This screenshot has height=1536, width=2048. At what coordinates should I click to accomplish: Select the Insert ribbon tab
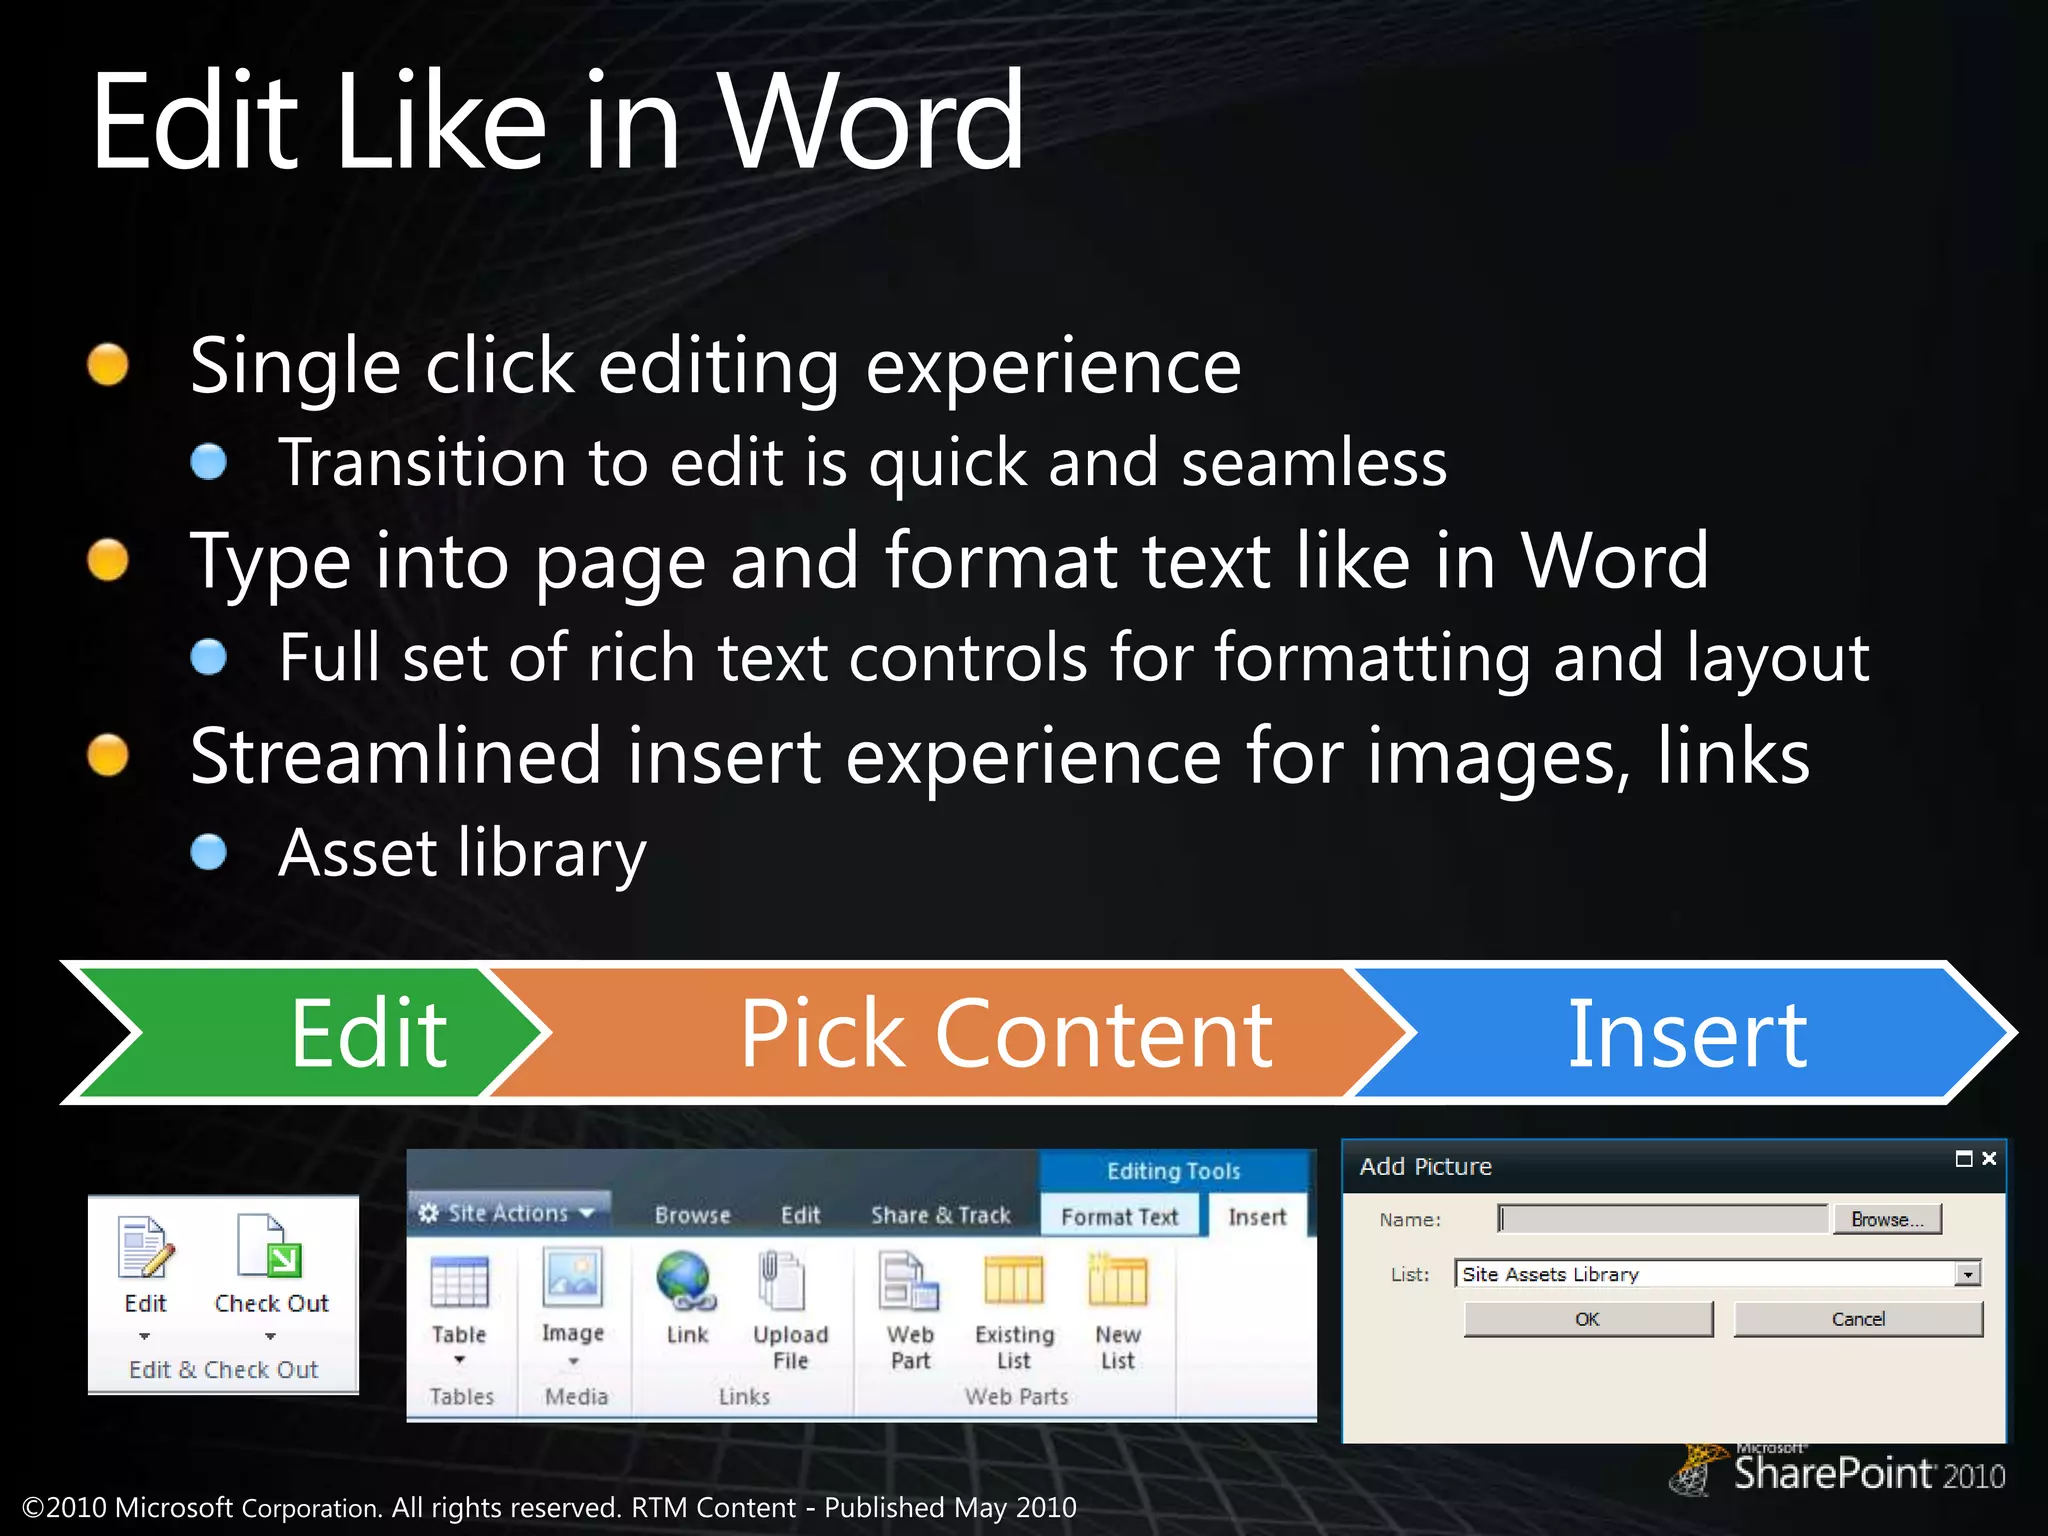point(1257,1216)
